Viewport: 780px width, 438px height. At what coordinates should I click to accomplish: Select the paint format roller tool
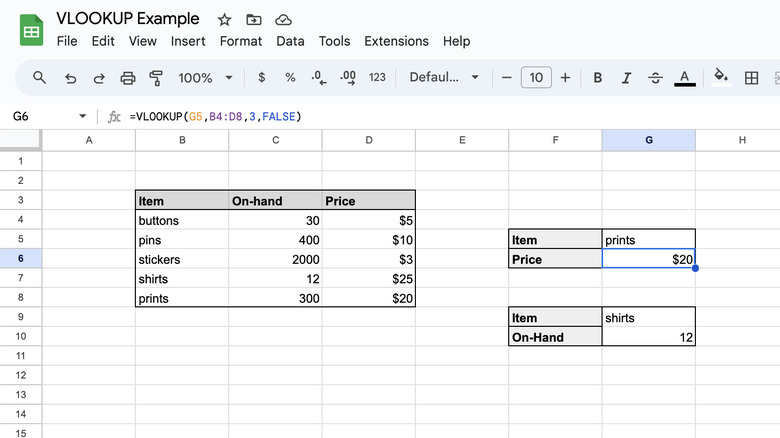click(x=156, y=77)
